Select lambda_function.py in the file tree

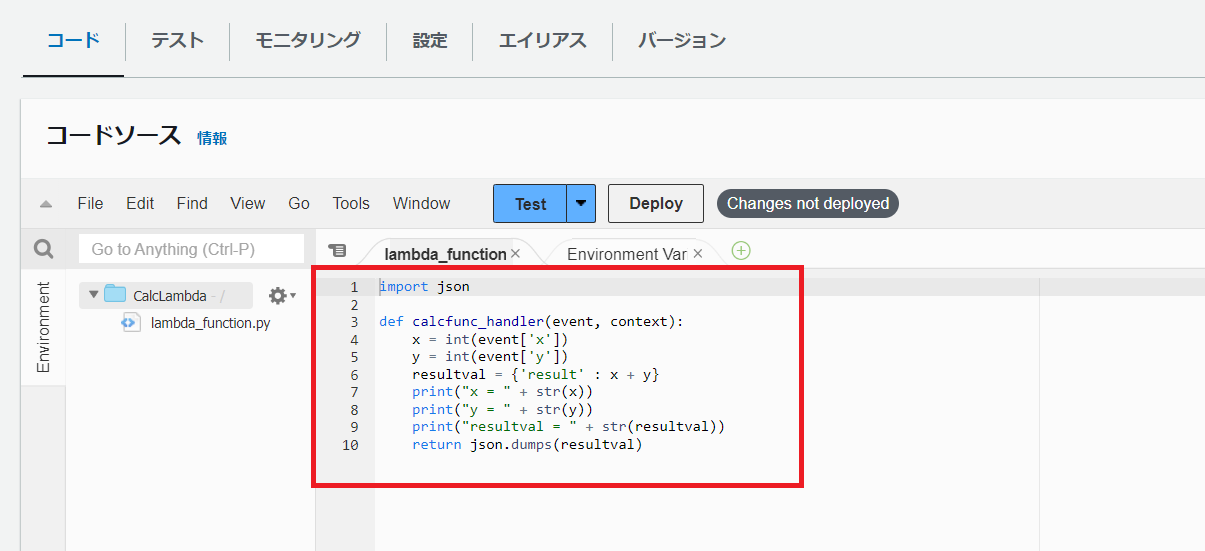coord(210,323)
